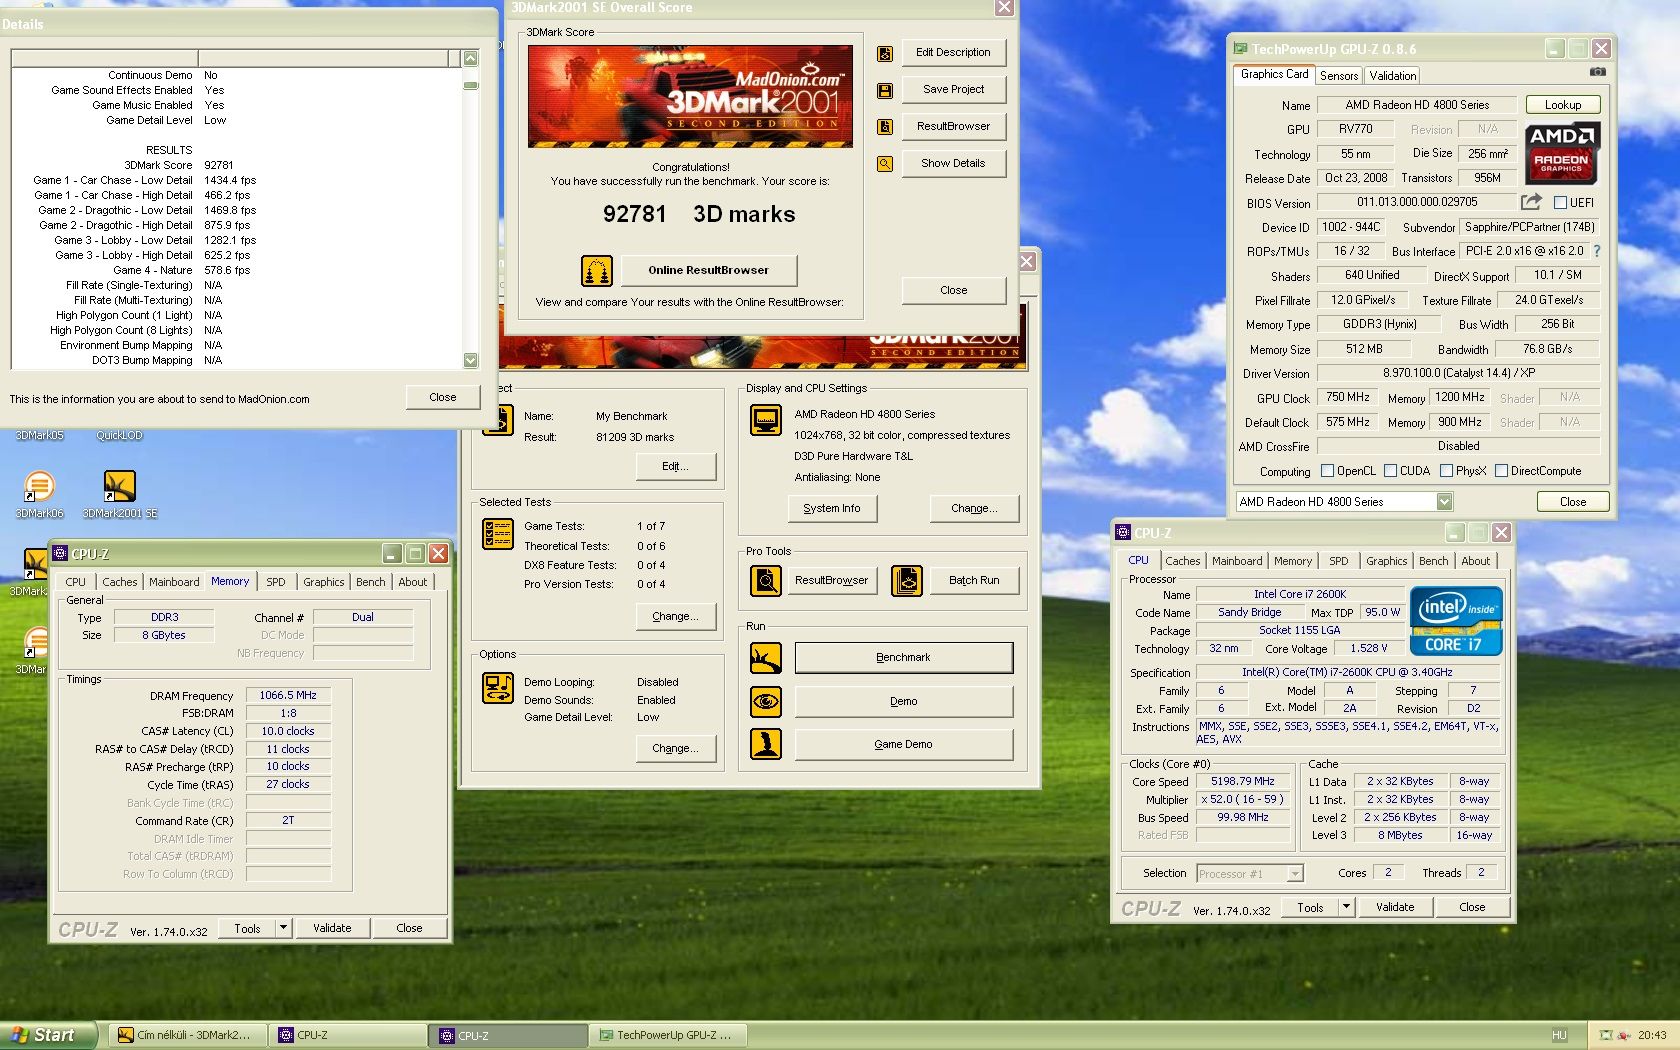The height and width of the screenshot is (1050, 1680).
Task: Click the Core Speed value in CPU-Z
Action: tap(1243, 782)
